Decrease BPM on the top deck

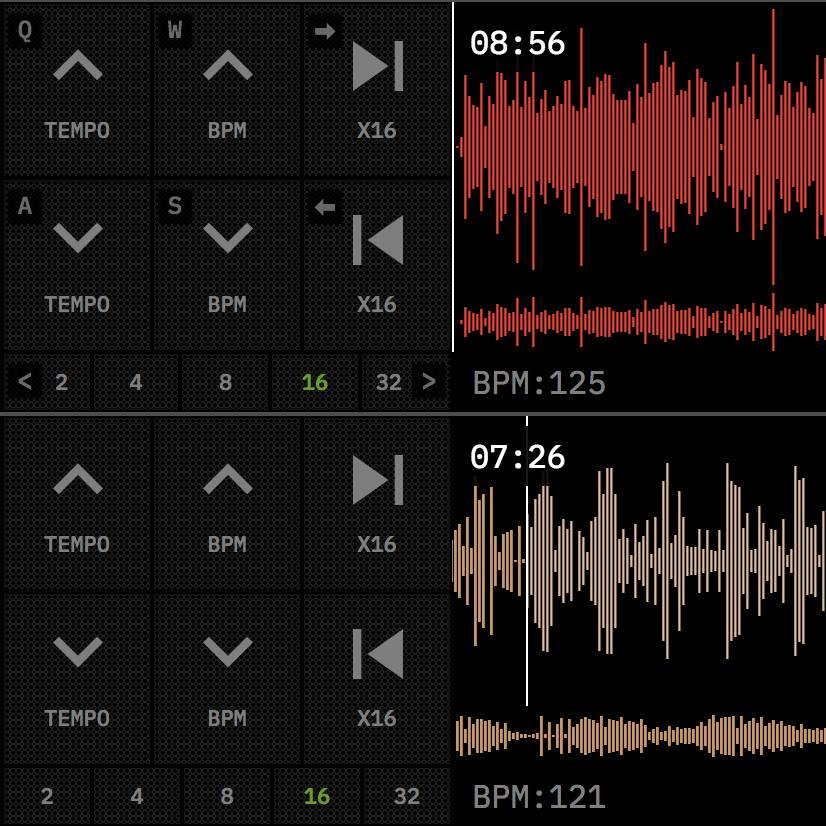[227, 265]
